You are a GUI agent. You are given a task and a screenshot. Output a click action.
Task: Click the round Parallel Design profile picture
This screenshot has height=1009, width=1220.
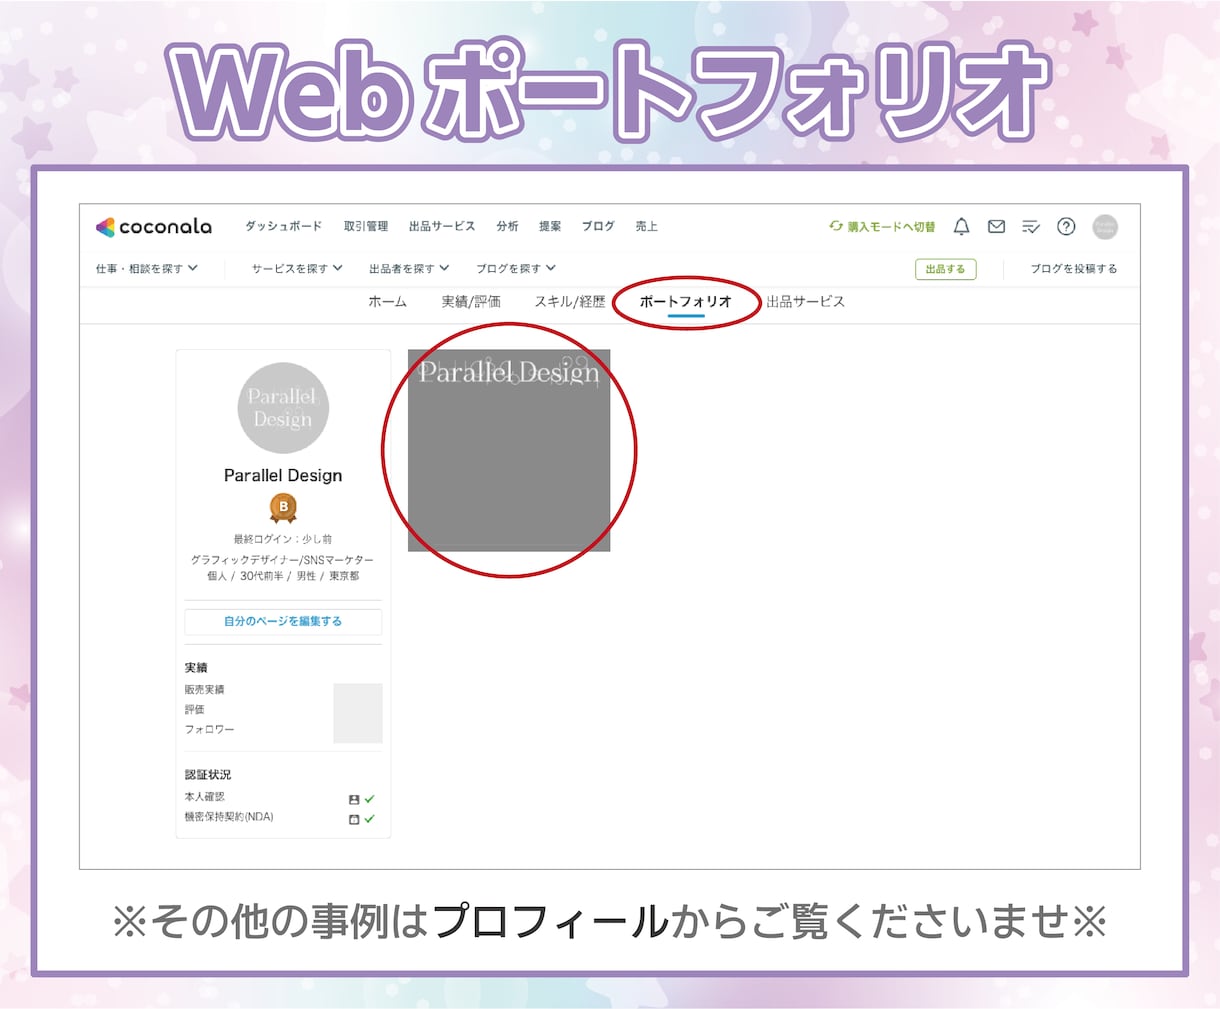pyautogui.click(x=283, y=408)
